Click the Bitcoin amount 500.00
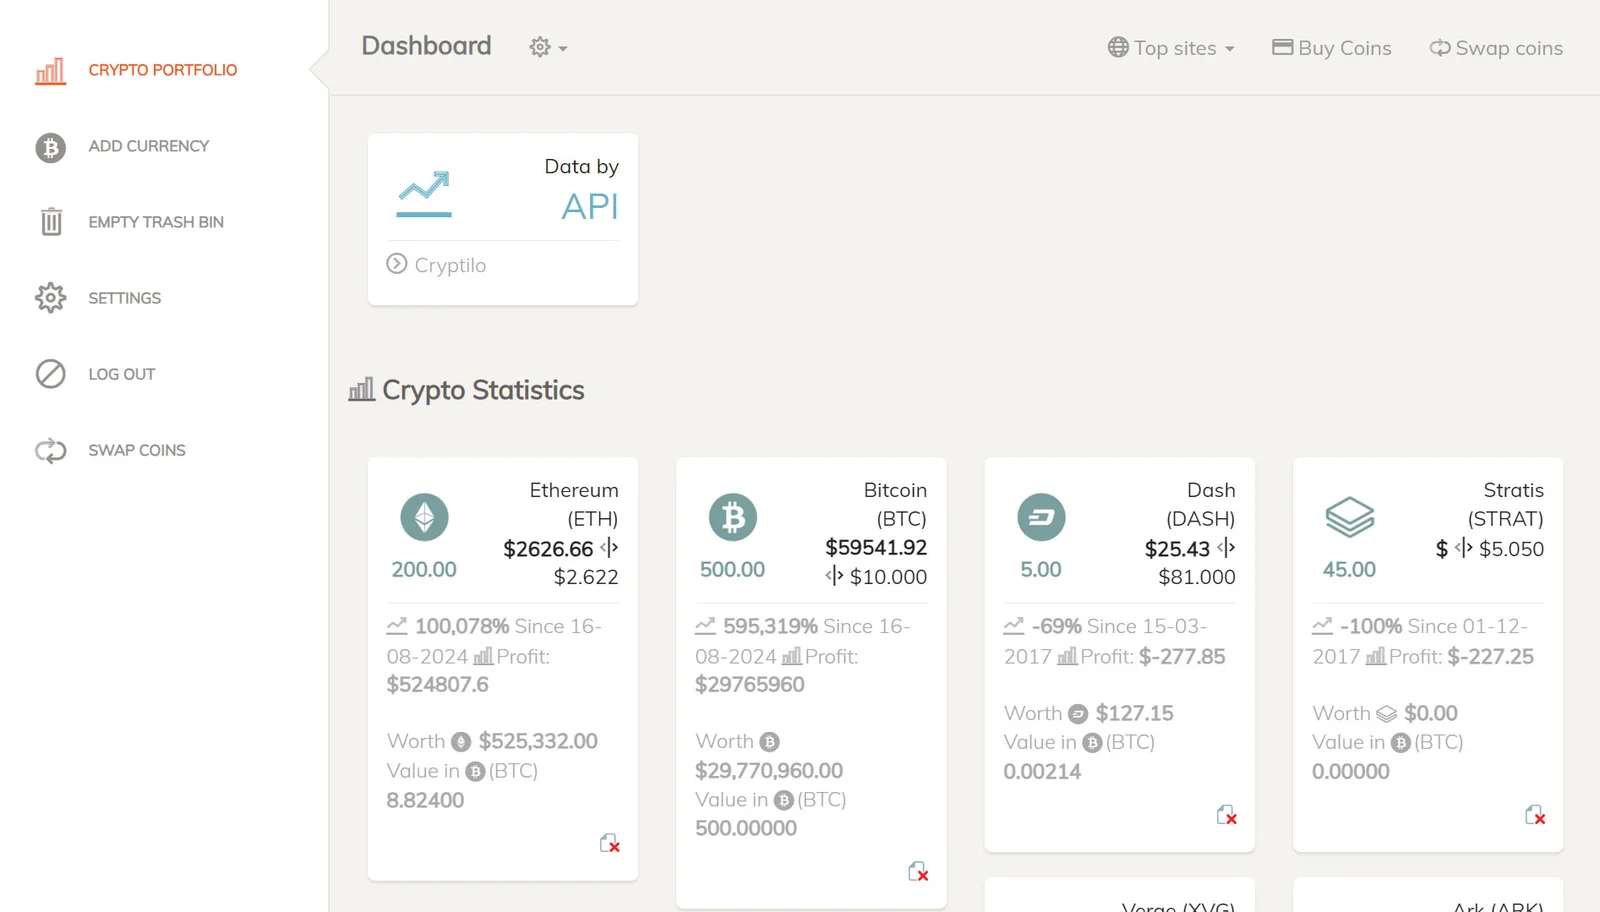Image resolution: width=1600 pixels, height=912 pixels. click(x=733, y=570)
